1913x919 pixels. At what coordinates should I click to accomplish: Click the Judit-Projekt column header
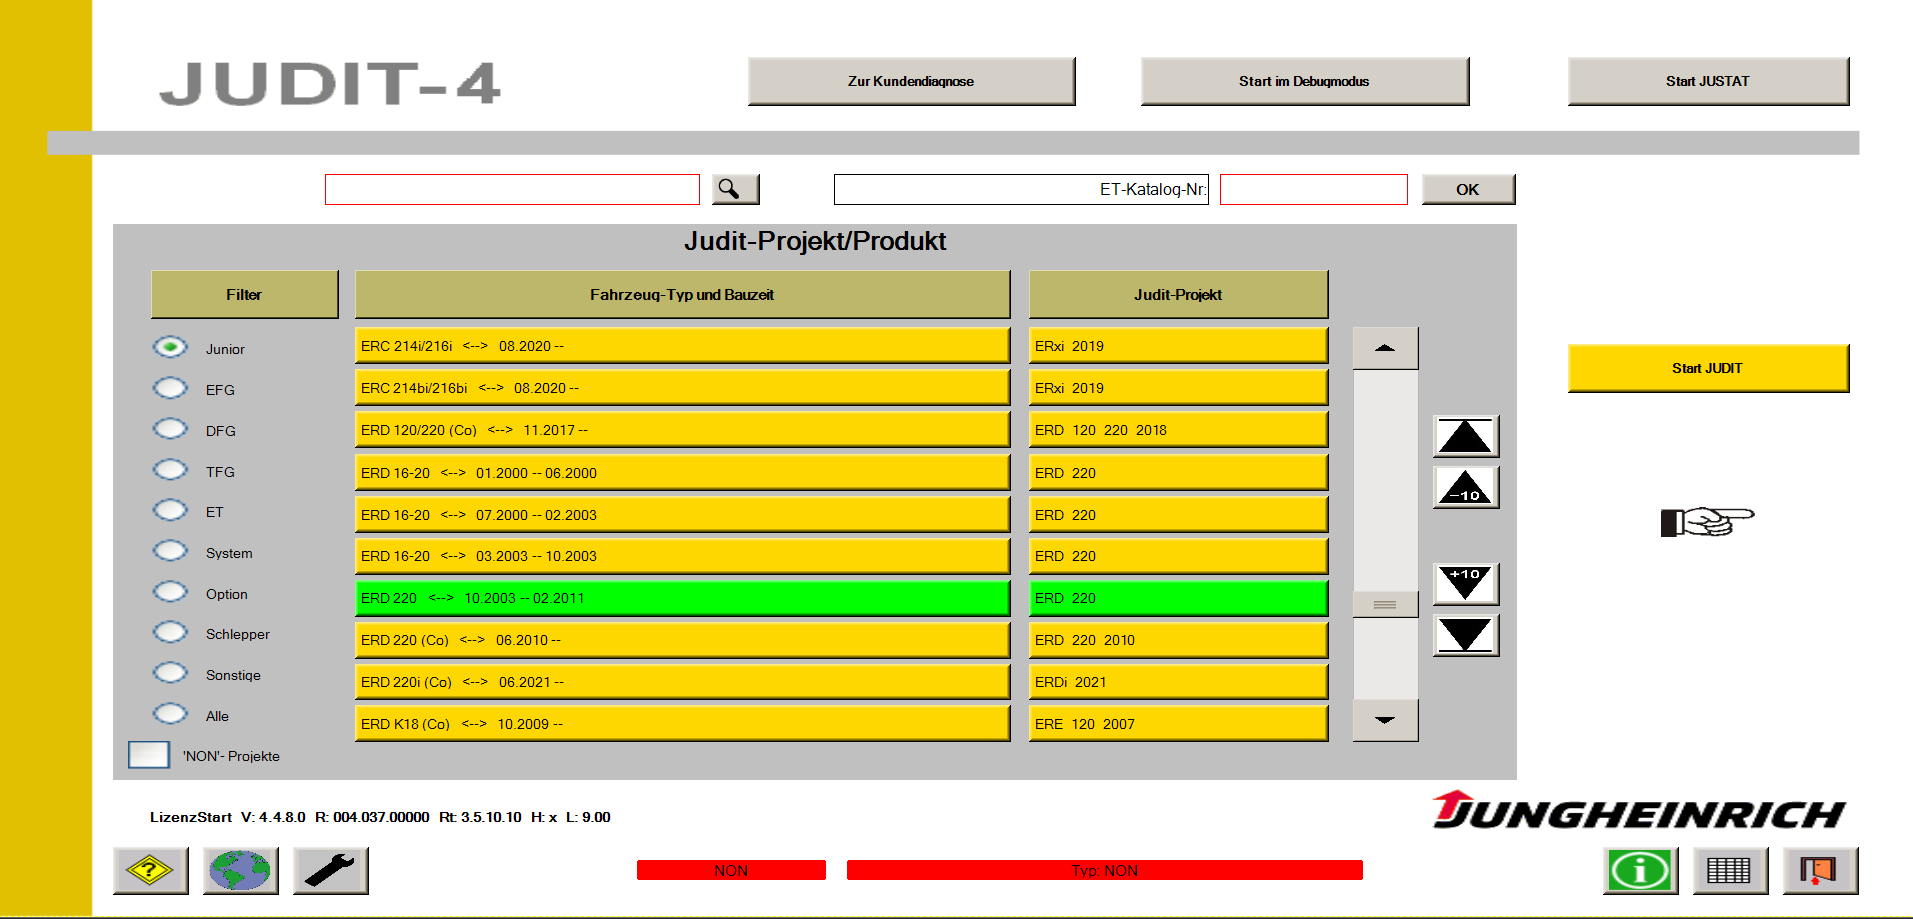click(x=1178, y=294)
